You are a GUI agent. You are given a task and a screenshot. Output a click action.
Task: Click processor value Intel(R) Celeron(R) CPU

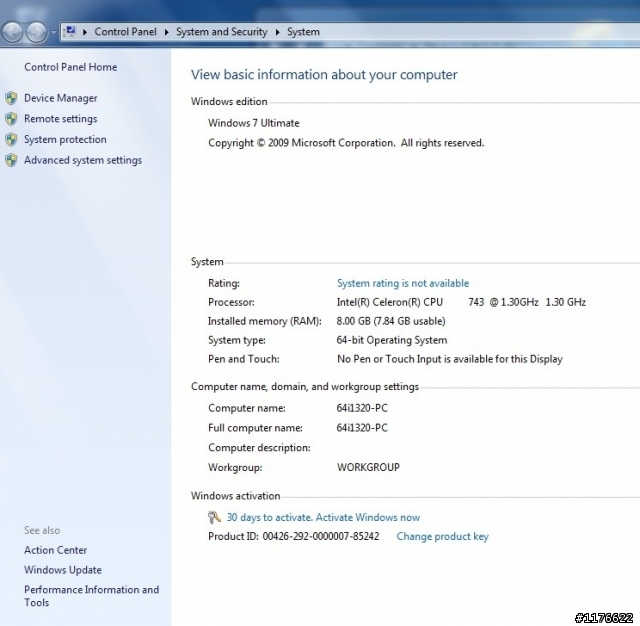pyautogui.click(x=461, y=302)
